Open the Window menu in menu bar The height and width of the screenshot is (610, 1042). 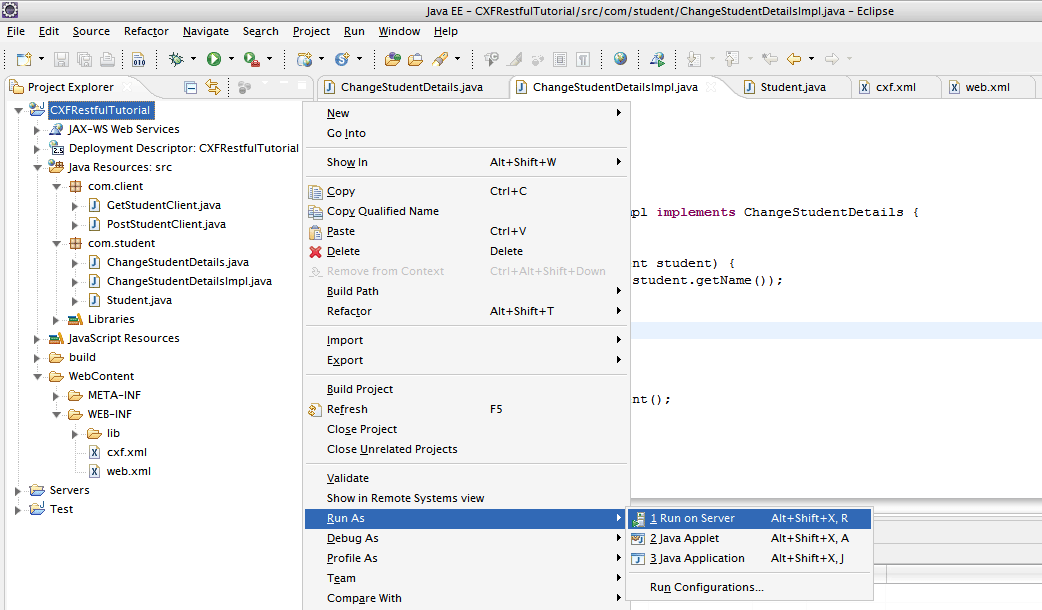click(x=399, y=31)
